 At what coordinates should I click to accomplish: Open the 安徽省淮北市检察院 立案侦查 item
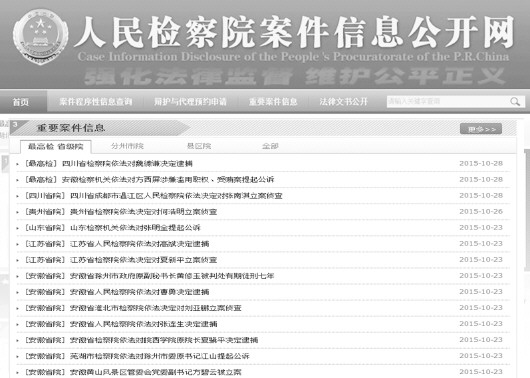tap(155, 308)
